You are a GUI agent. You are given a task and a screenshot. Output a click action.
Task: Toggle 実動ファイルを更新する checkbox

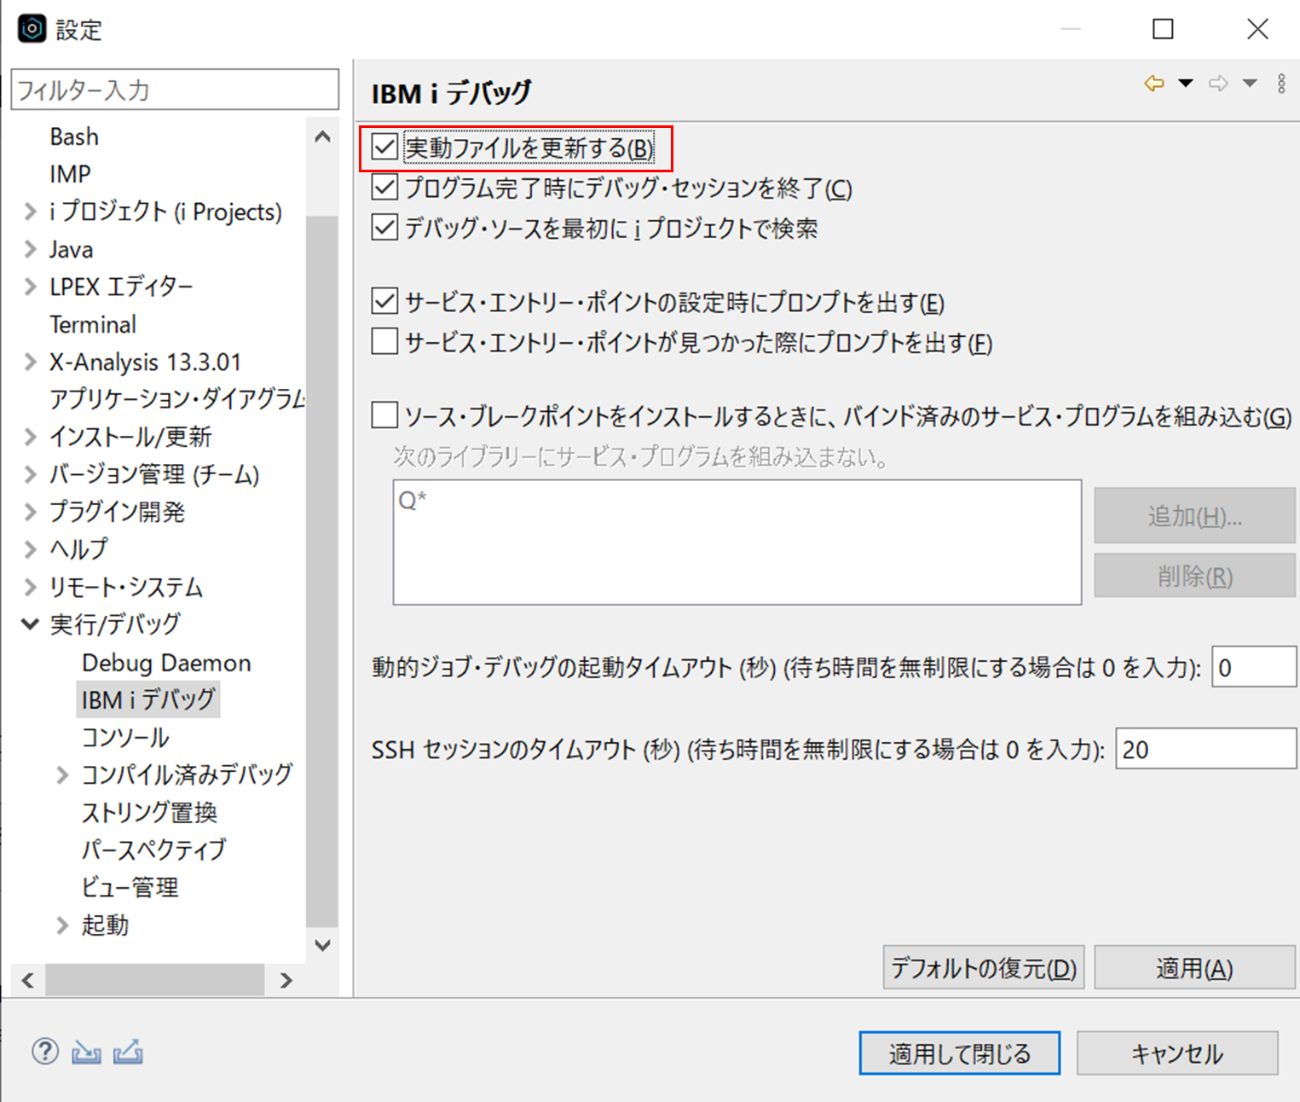point(385,147)
